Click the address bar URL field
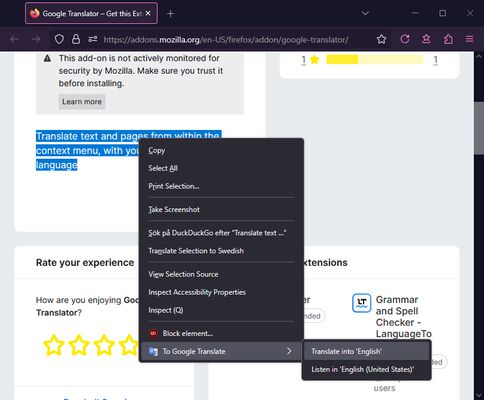484x400 pixels. tap(226, 40)
